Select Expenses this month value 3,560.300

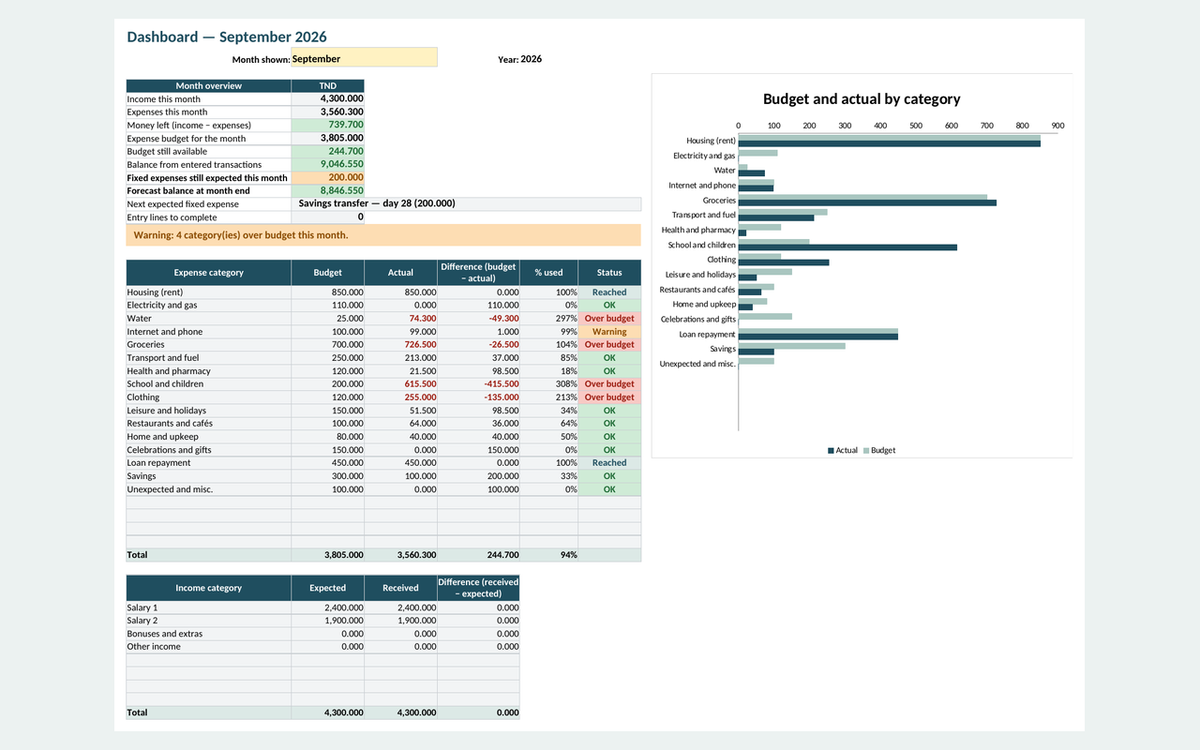tap(328, 112)
